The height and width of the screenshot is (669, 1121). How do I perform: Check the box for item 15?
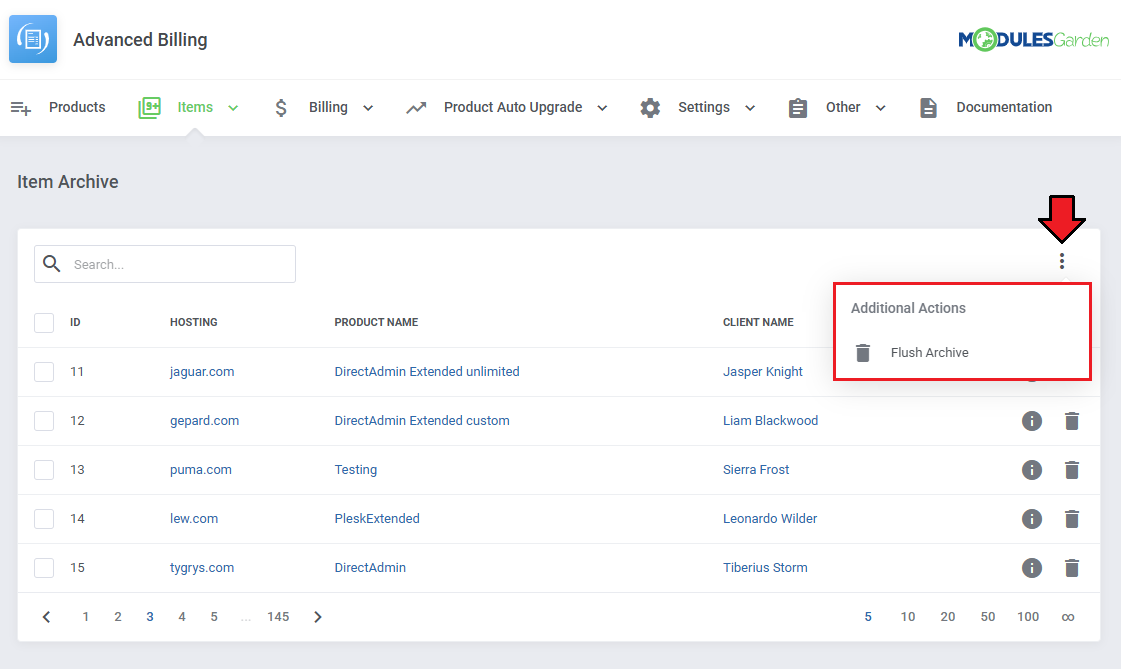44,568
